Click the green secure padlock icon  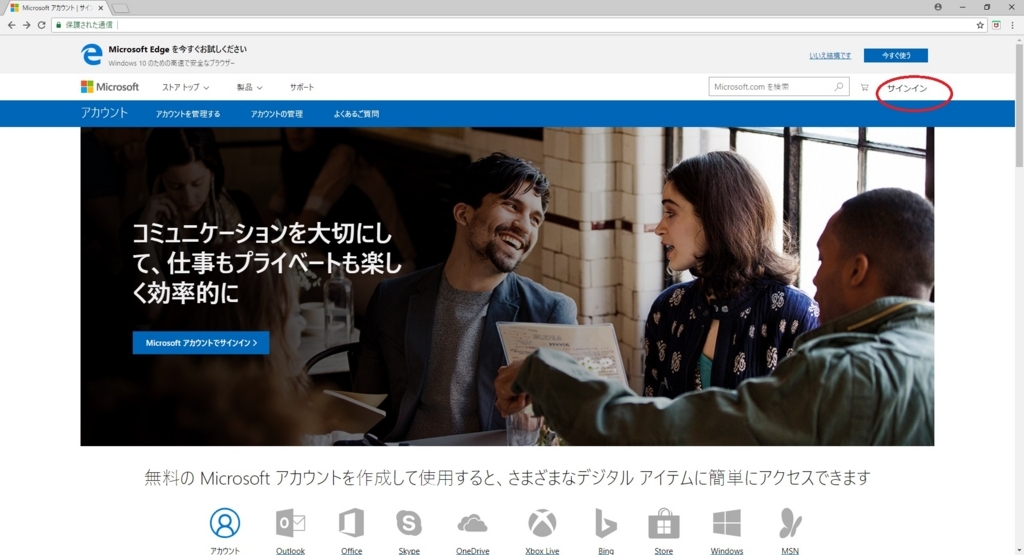pos(59,25)
